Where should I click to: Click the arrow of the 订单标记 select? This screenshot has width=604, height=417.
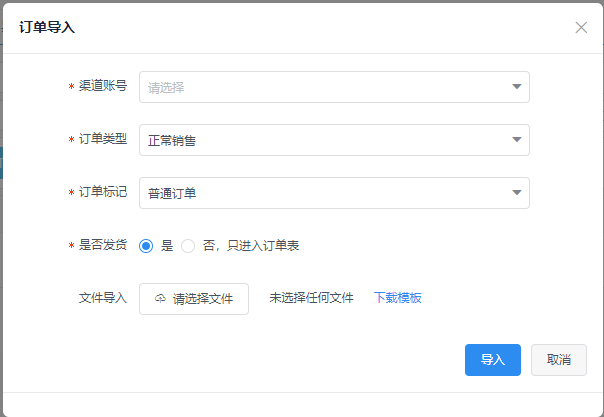point(517,192)
